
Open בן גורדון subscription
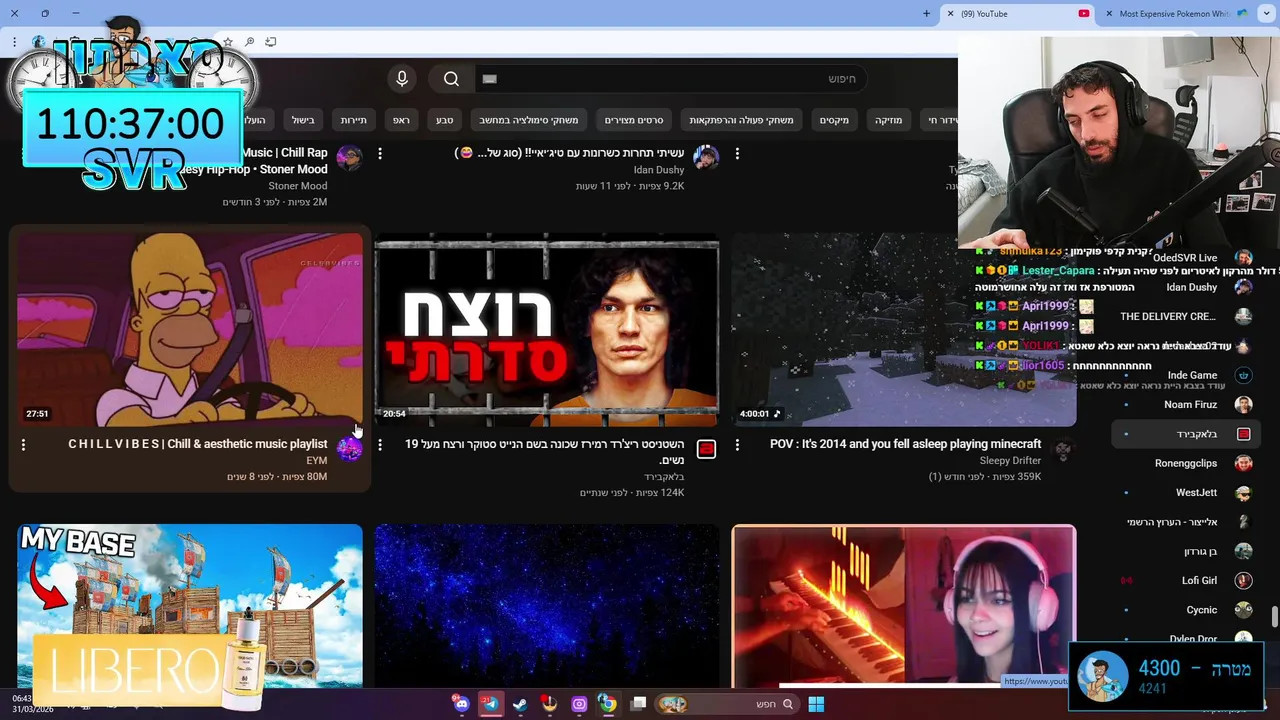coord(1185,551)
